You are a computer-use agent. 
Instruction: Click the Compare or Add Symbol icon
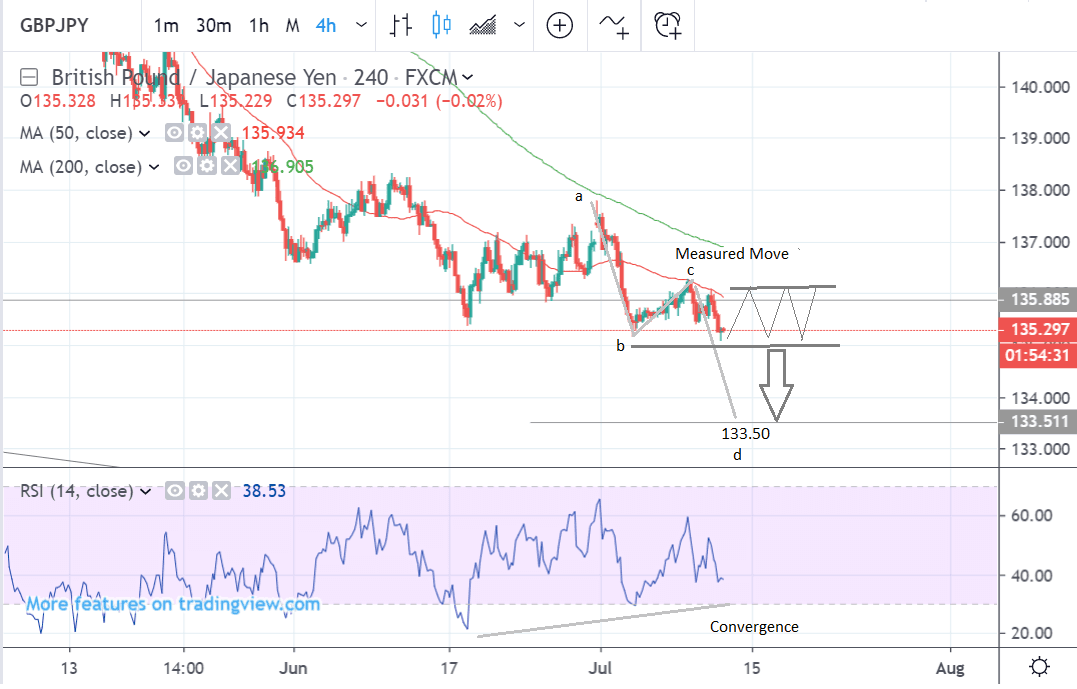(559, 25)
